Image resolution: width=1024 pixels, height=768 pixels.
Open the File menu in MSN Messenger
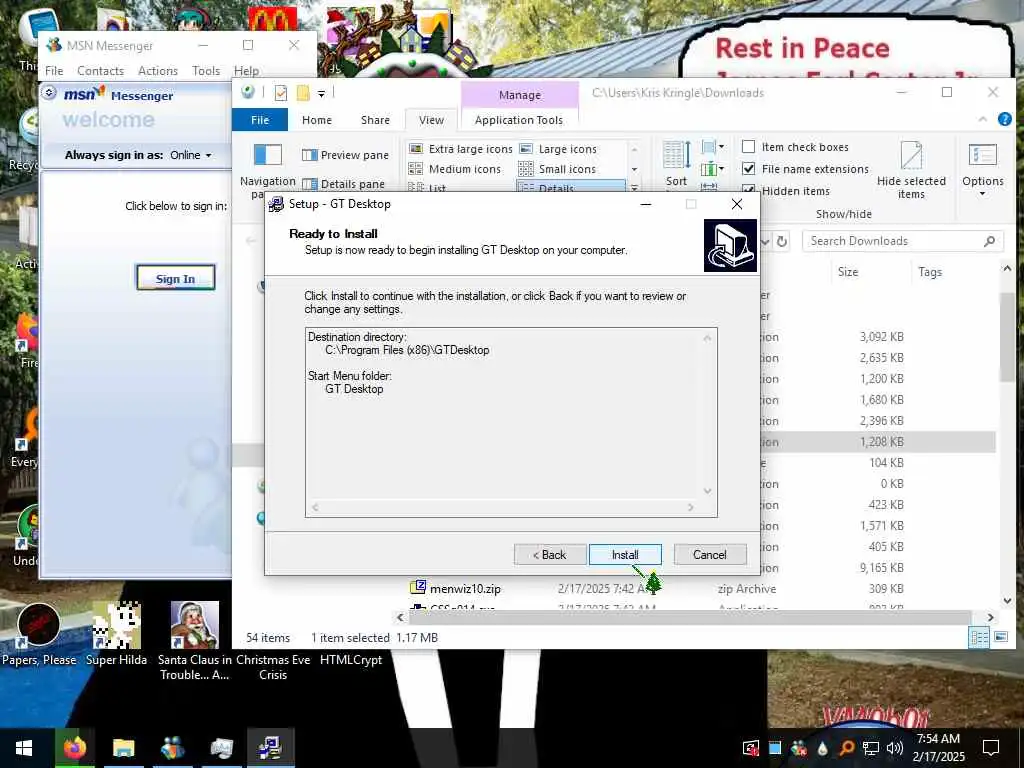pyautogui.click(x=54, y=71)
